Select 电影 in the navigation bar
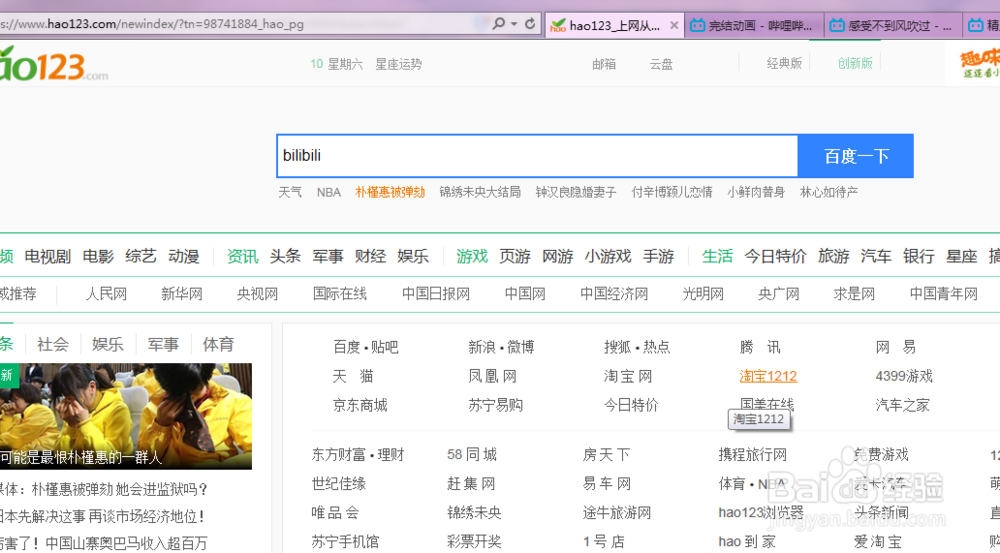Screen dimensions: 1000x553 (98, 256)
